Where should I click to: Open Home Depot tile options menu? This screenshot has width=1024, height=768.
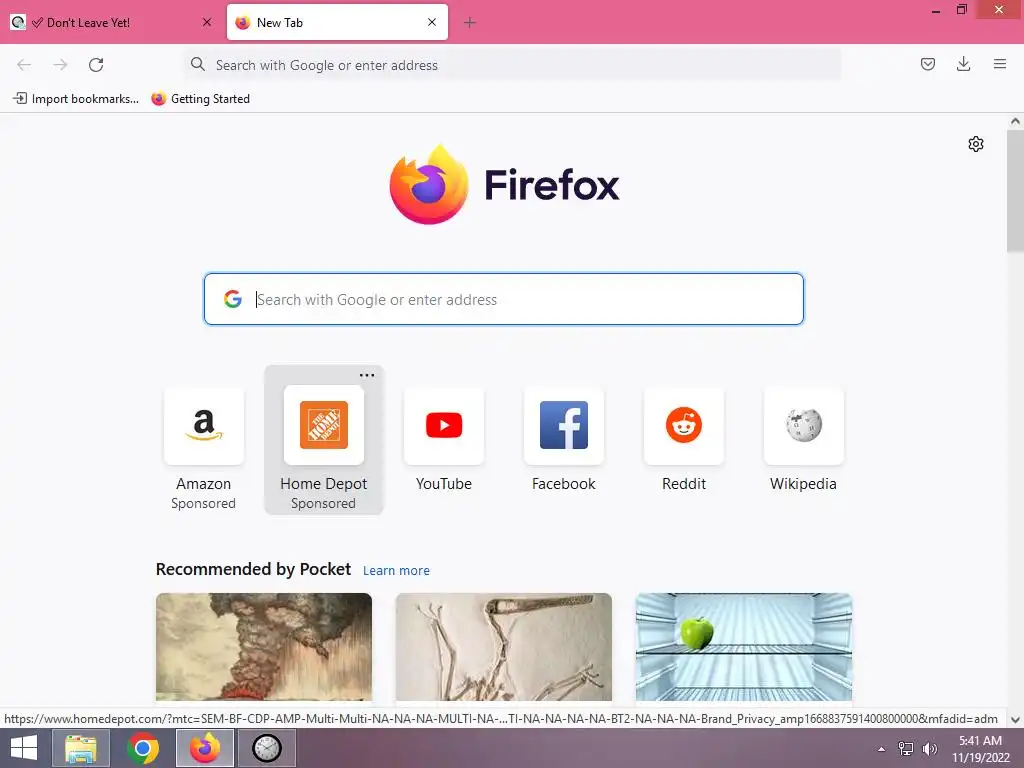[x=367, y=375]
